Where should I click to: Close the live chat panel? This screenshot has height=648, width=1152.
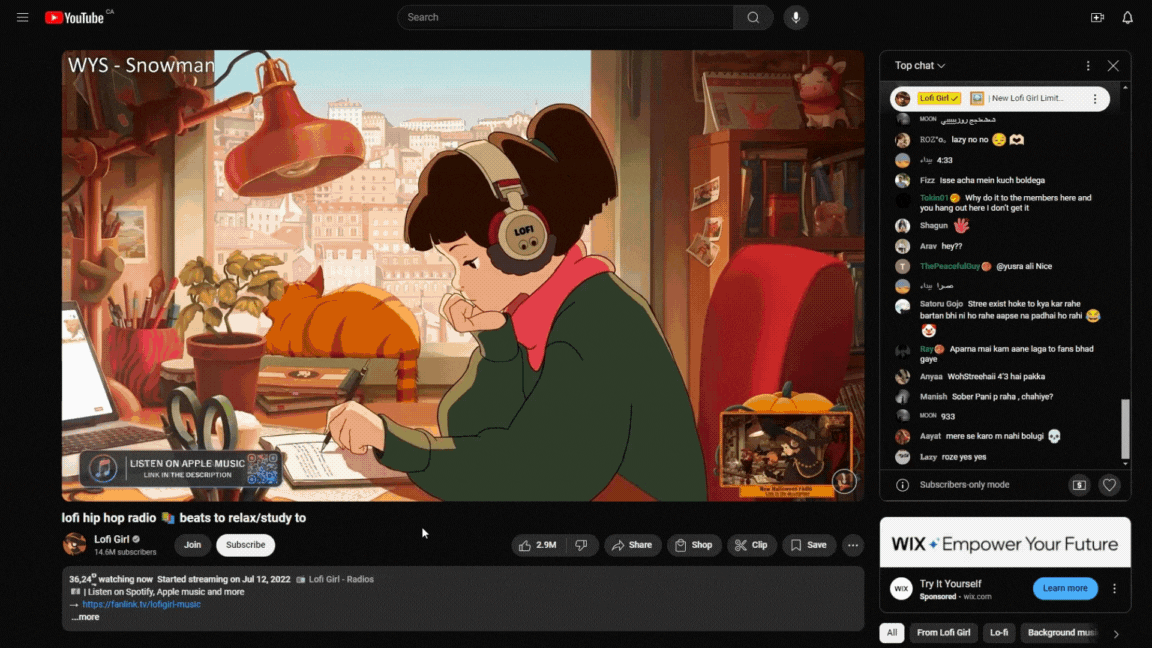coord(1113,65)
